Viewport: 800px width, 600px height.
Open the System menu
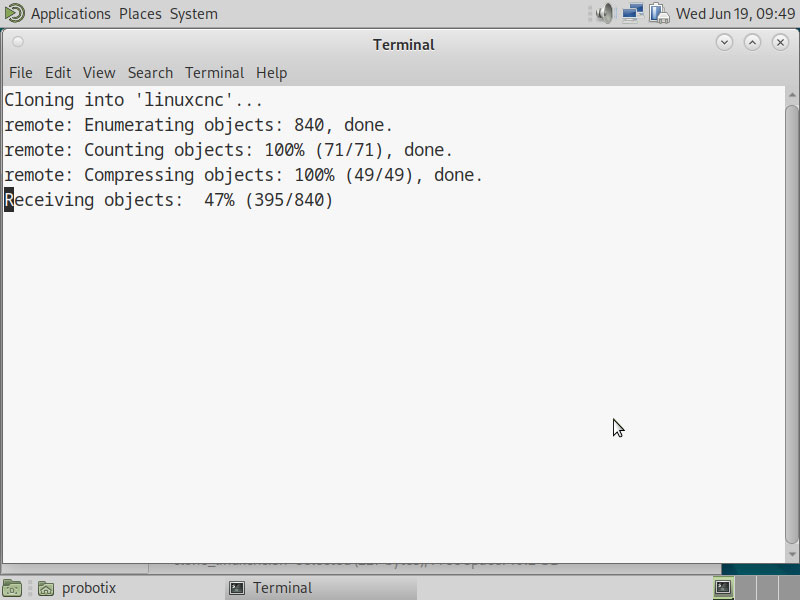pyautogui.click(x=193, y=14)
